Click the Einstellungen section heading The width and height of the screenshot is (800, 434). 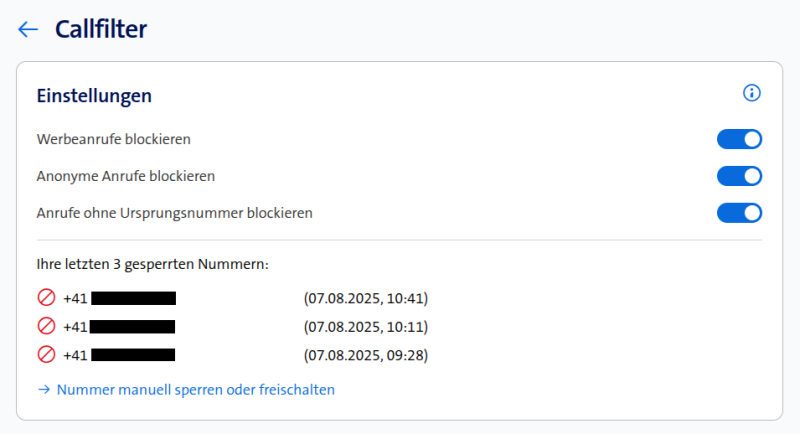pyautogui.click(x=94, y=96)
